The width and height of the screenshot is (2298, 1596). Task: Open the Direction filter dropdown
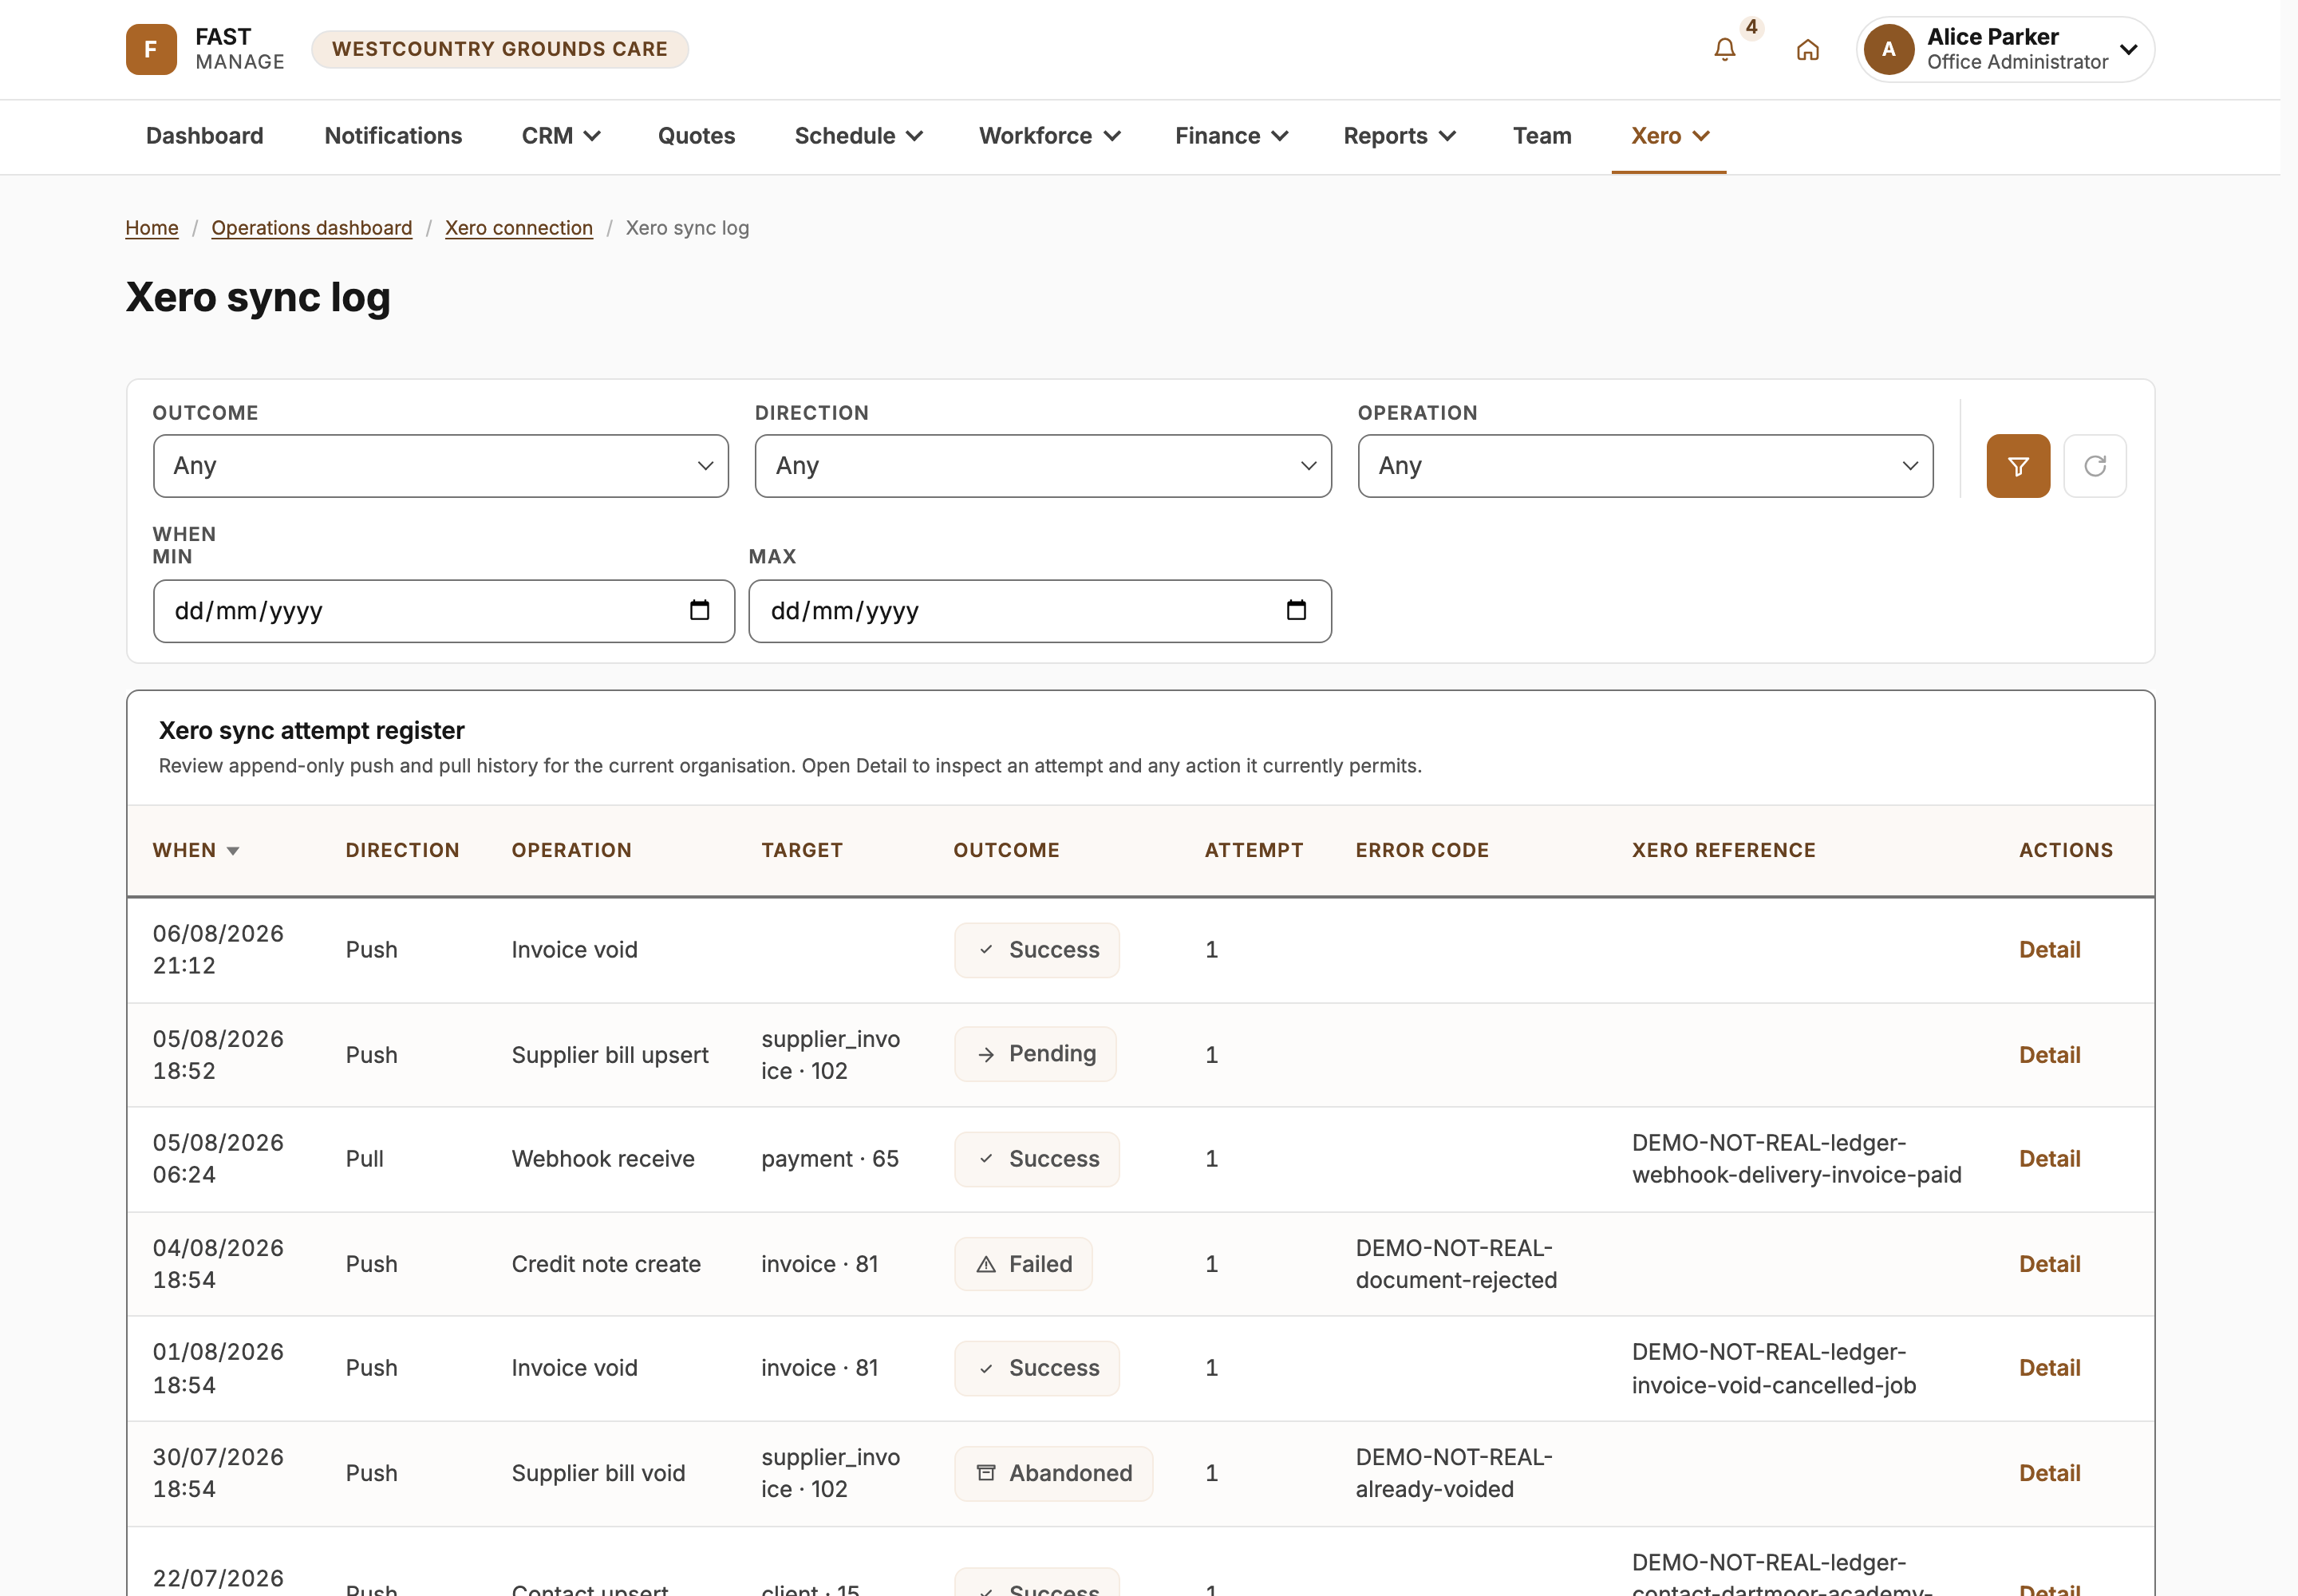1043,466
